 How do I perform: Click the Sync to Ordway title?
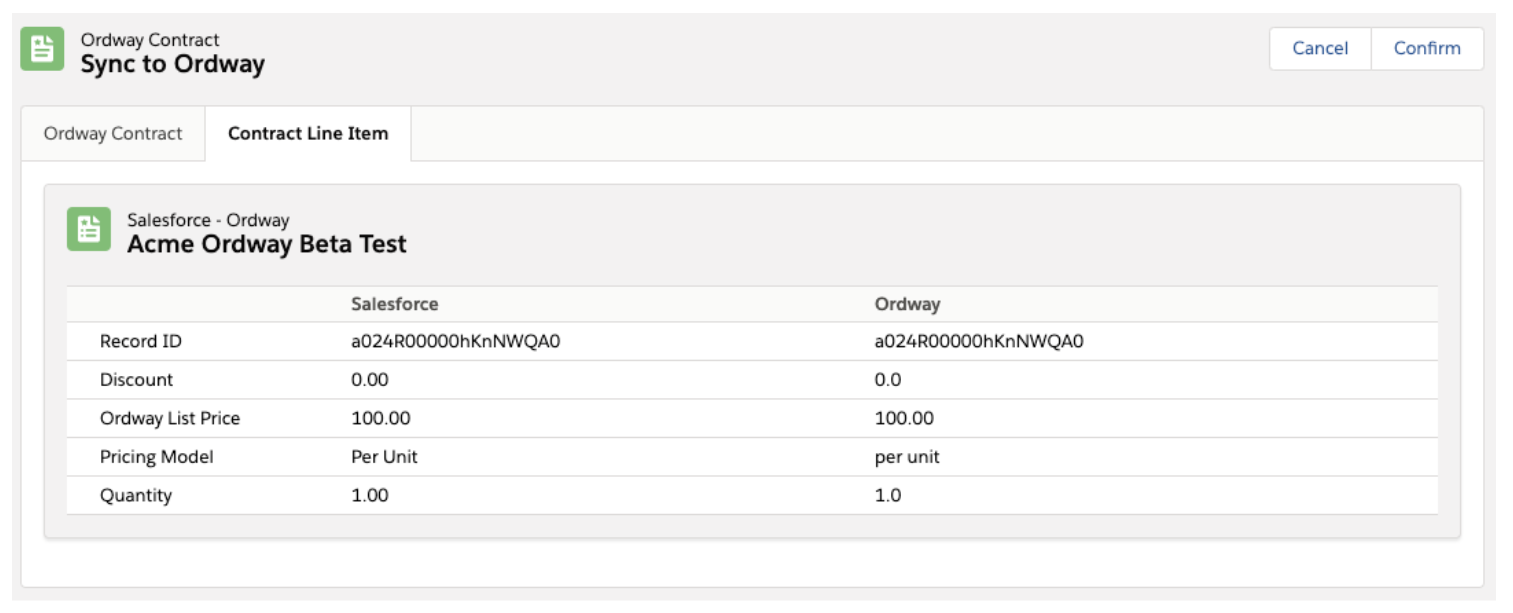[172, 65]
